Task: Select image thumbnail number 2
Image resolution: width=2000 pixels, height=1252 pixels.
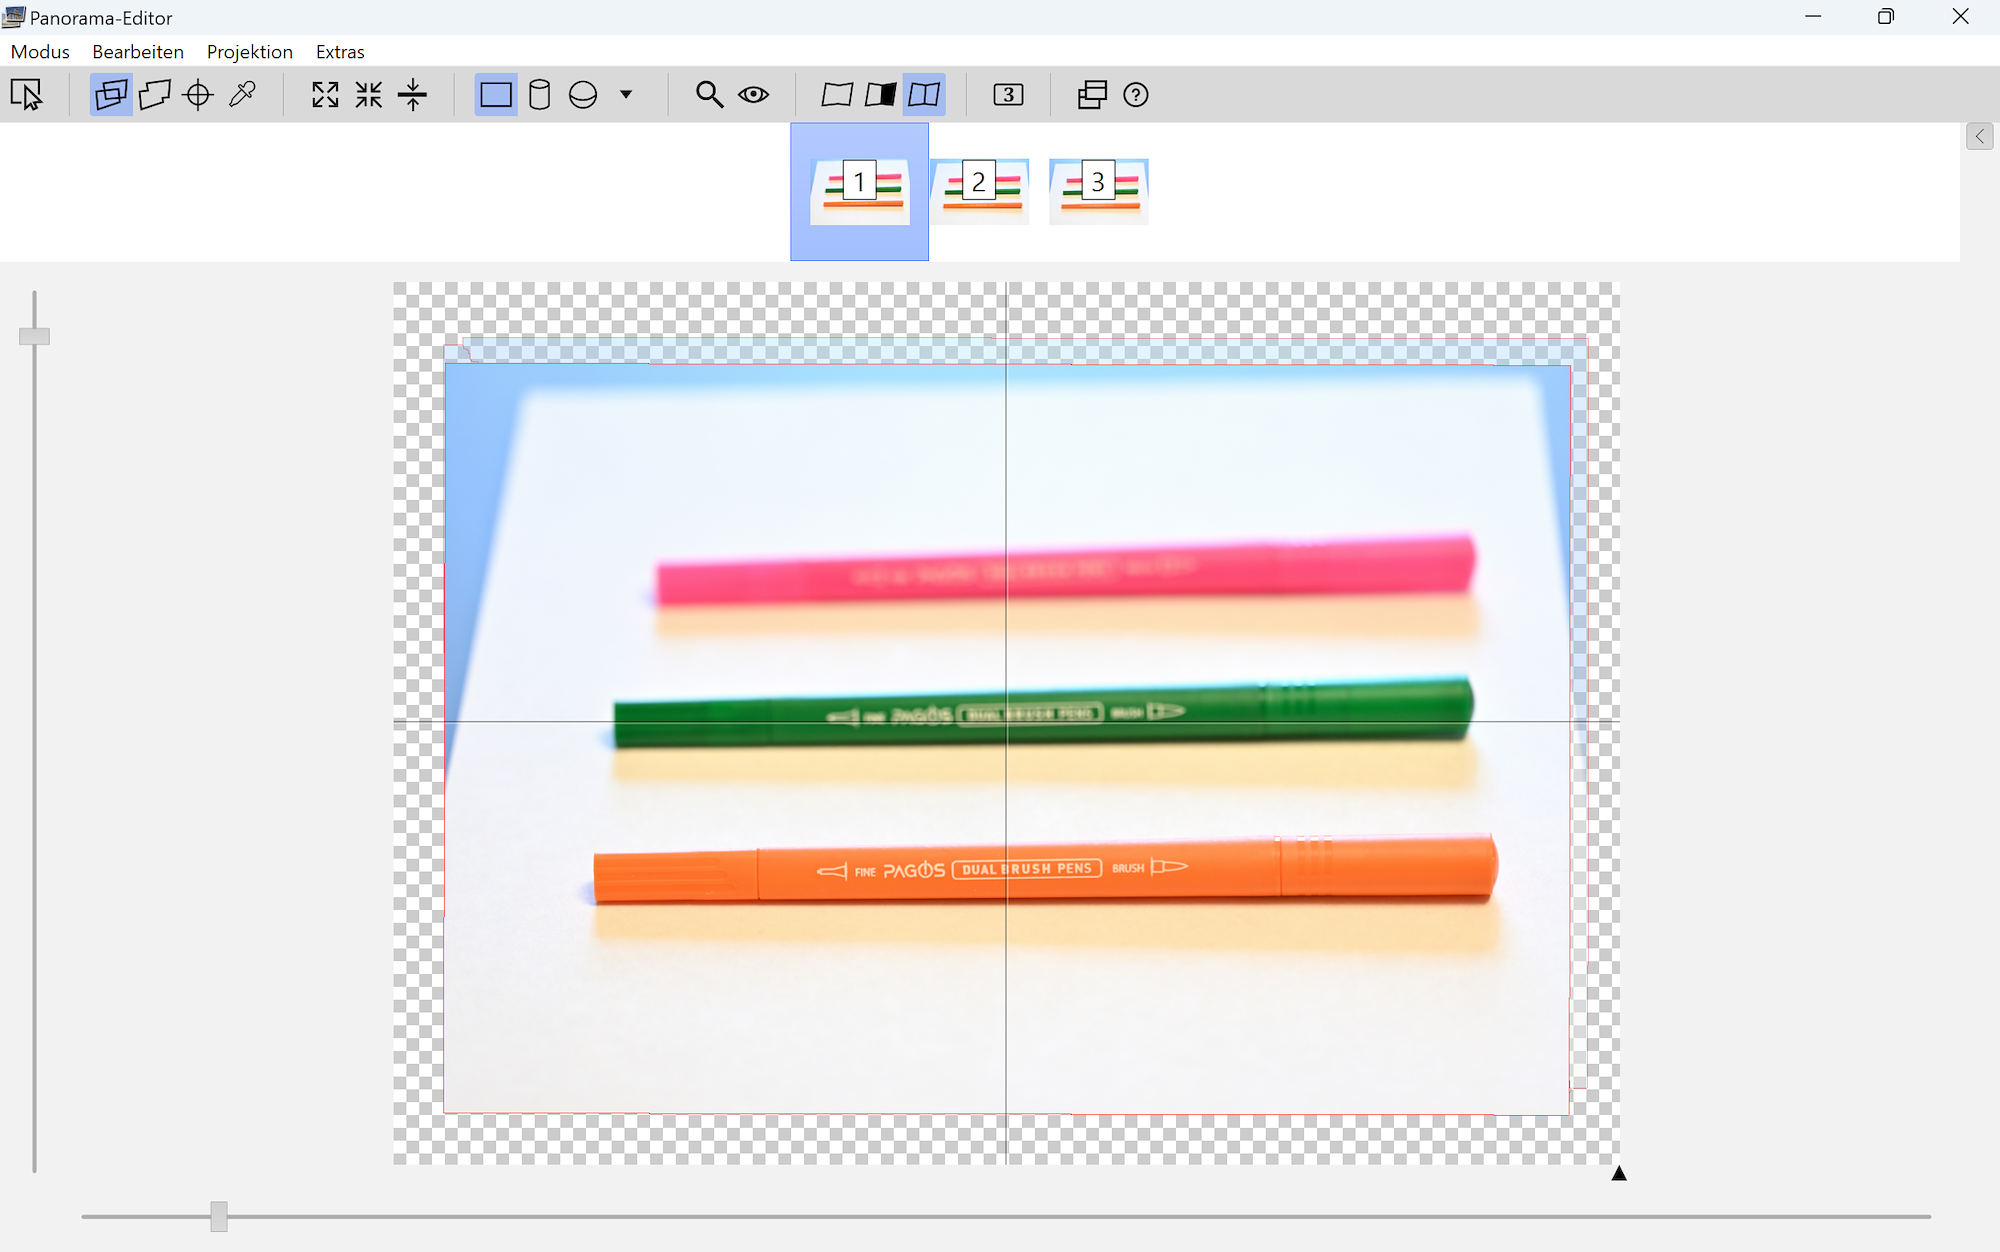Action: 979,190
